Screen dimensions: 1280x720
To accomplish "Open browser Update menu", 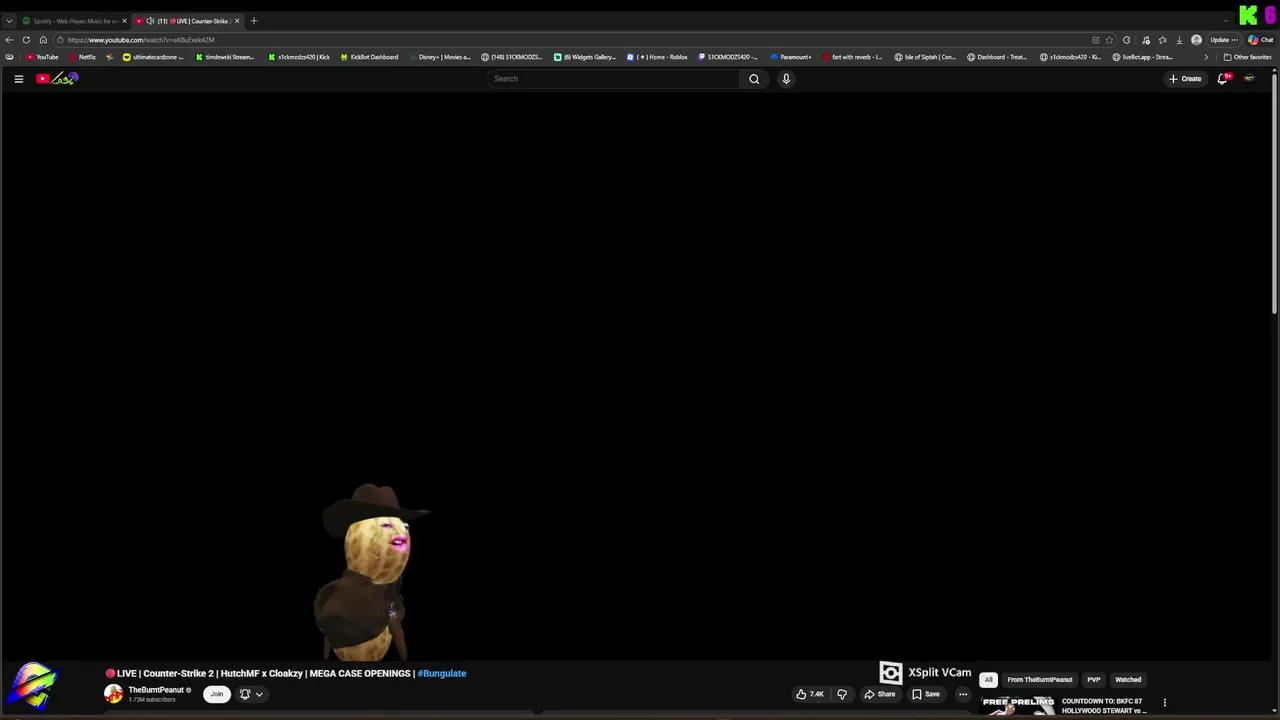I will pos(1224,40).
